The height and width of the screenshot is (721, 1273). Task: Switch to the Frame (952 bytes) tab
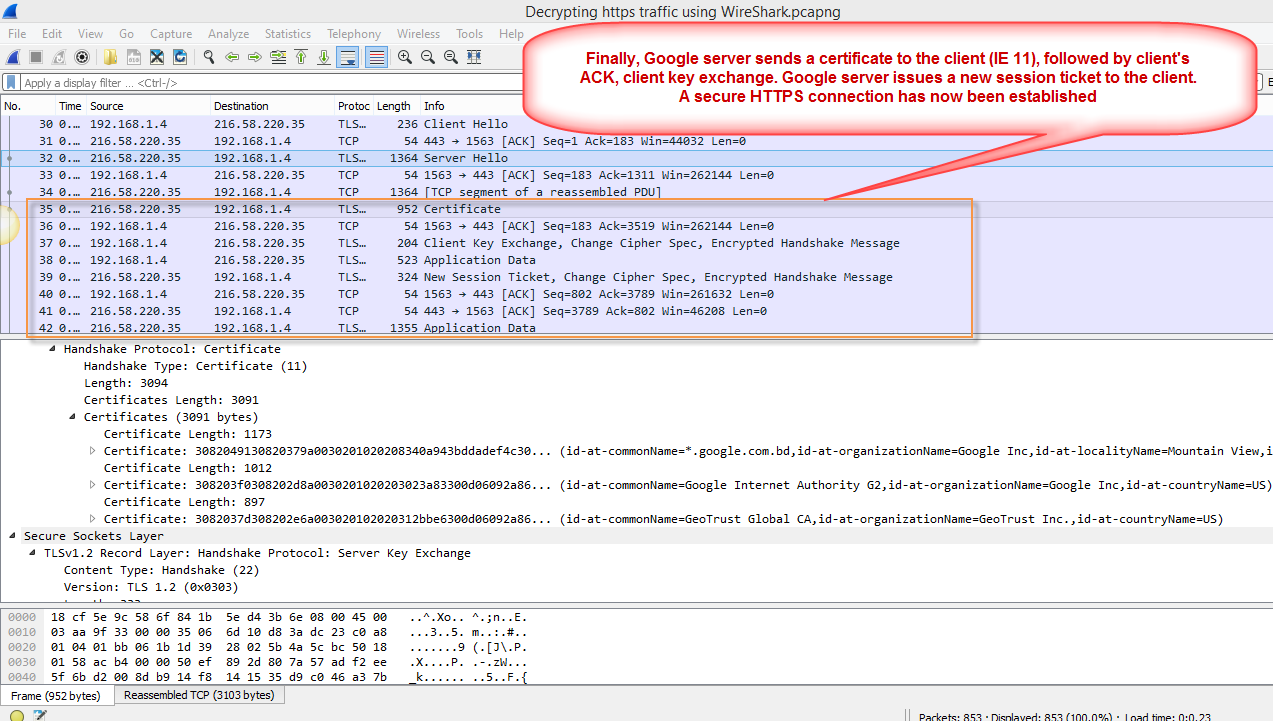coord(56,695)
